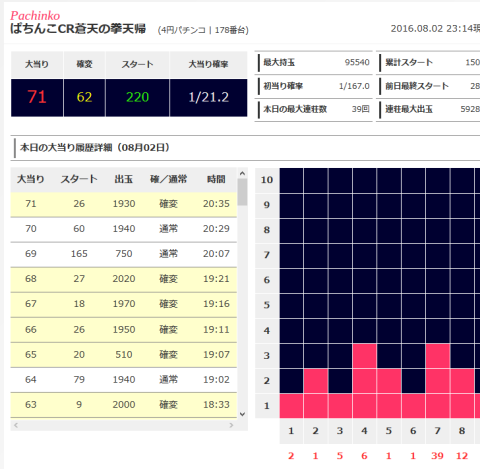The width and height of the screenshot is (480, 469).
Task: Click time 18:33 in row 63
Action: pos(216,404)
